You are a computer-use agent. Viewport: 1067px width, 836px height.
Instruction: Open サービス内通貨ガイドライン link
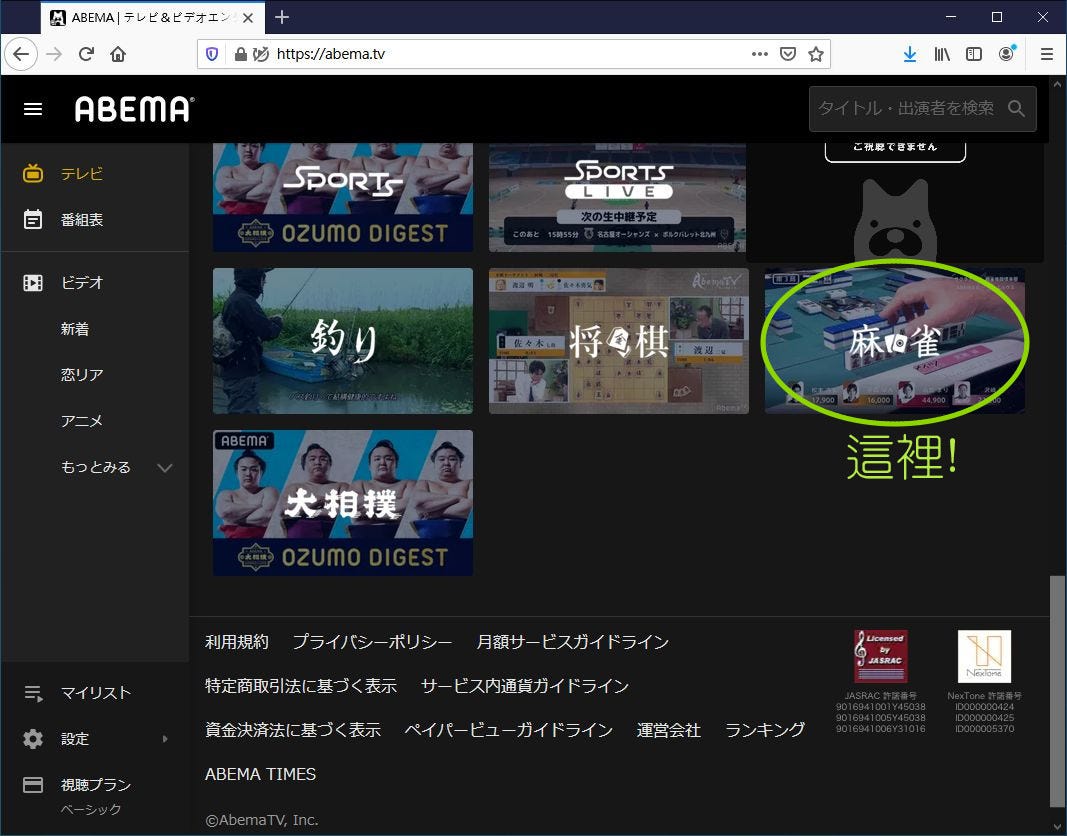(x=525, y=686)
